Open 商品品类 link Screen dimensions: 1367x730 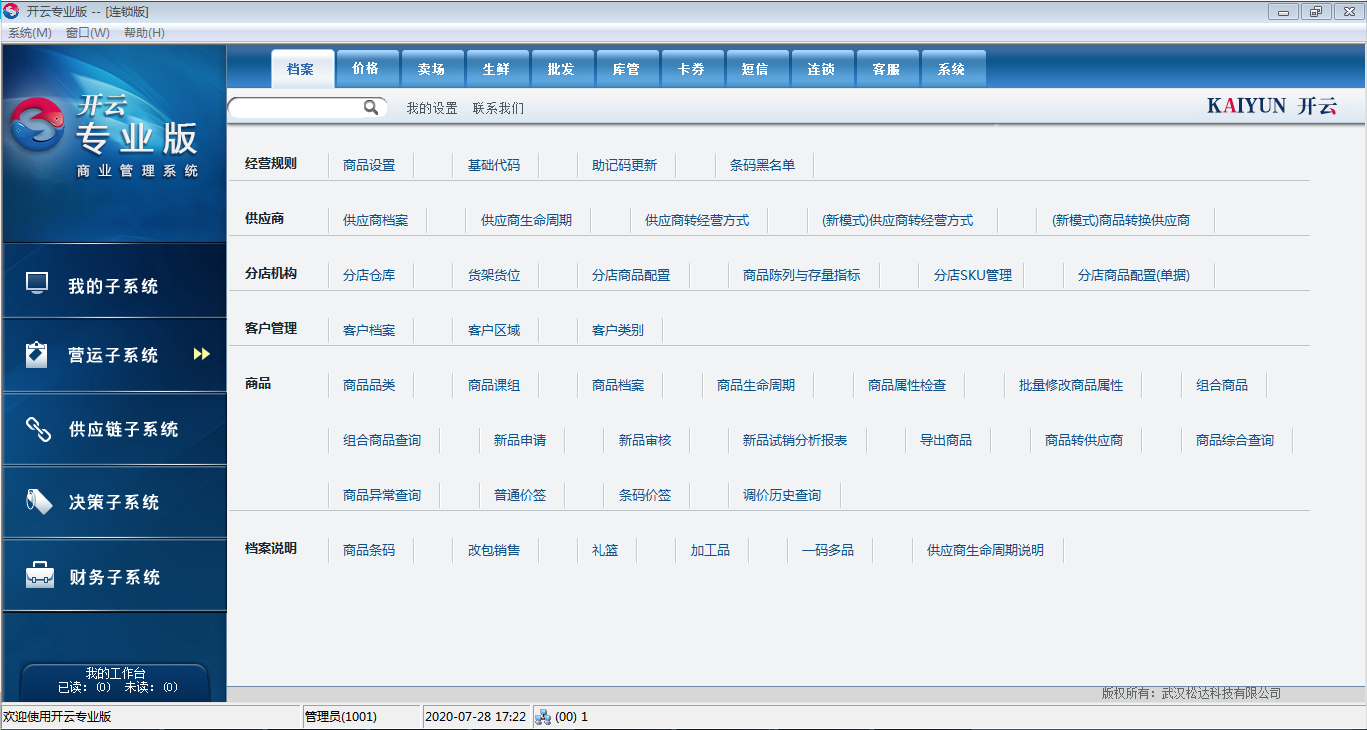[369, 385]
